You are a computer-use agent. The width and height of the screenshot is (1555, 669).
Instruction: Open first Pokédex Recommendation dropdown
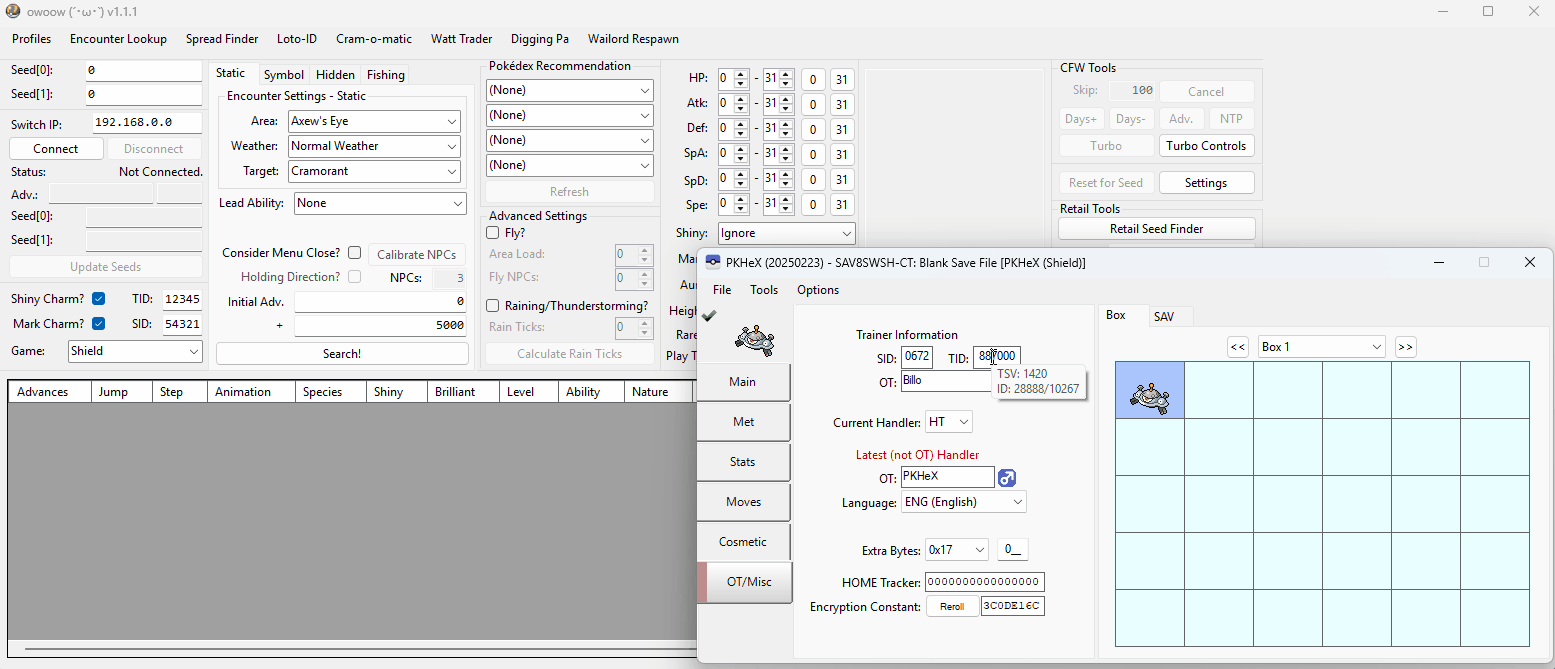point(569,90)
